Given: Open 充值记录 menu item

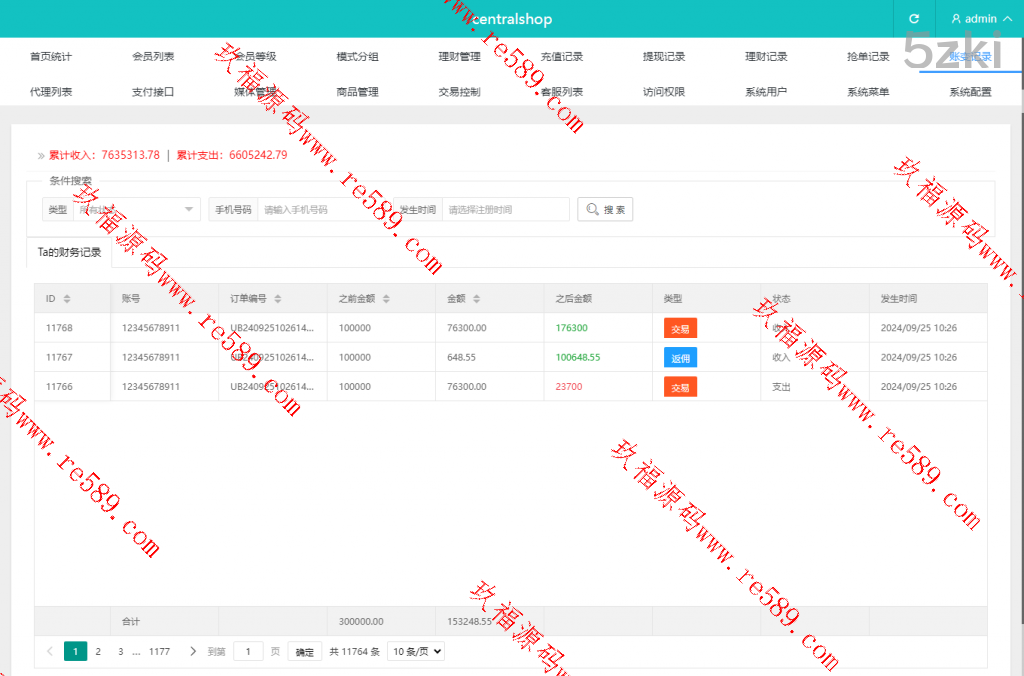Looking at the screenshot, I should pyautogui.click(x=561, y=57).
